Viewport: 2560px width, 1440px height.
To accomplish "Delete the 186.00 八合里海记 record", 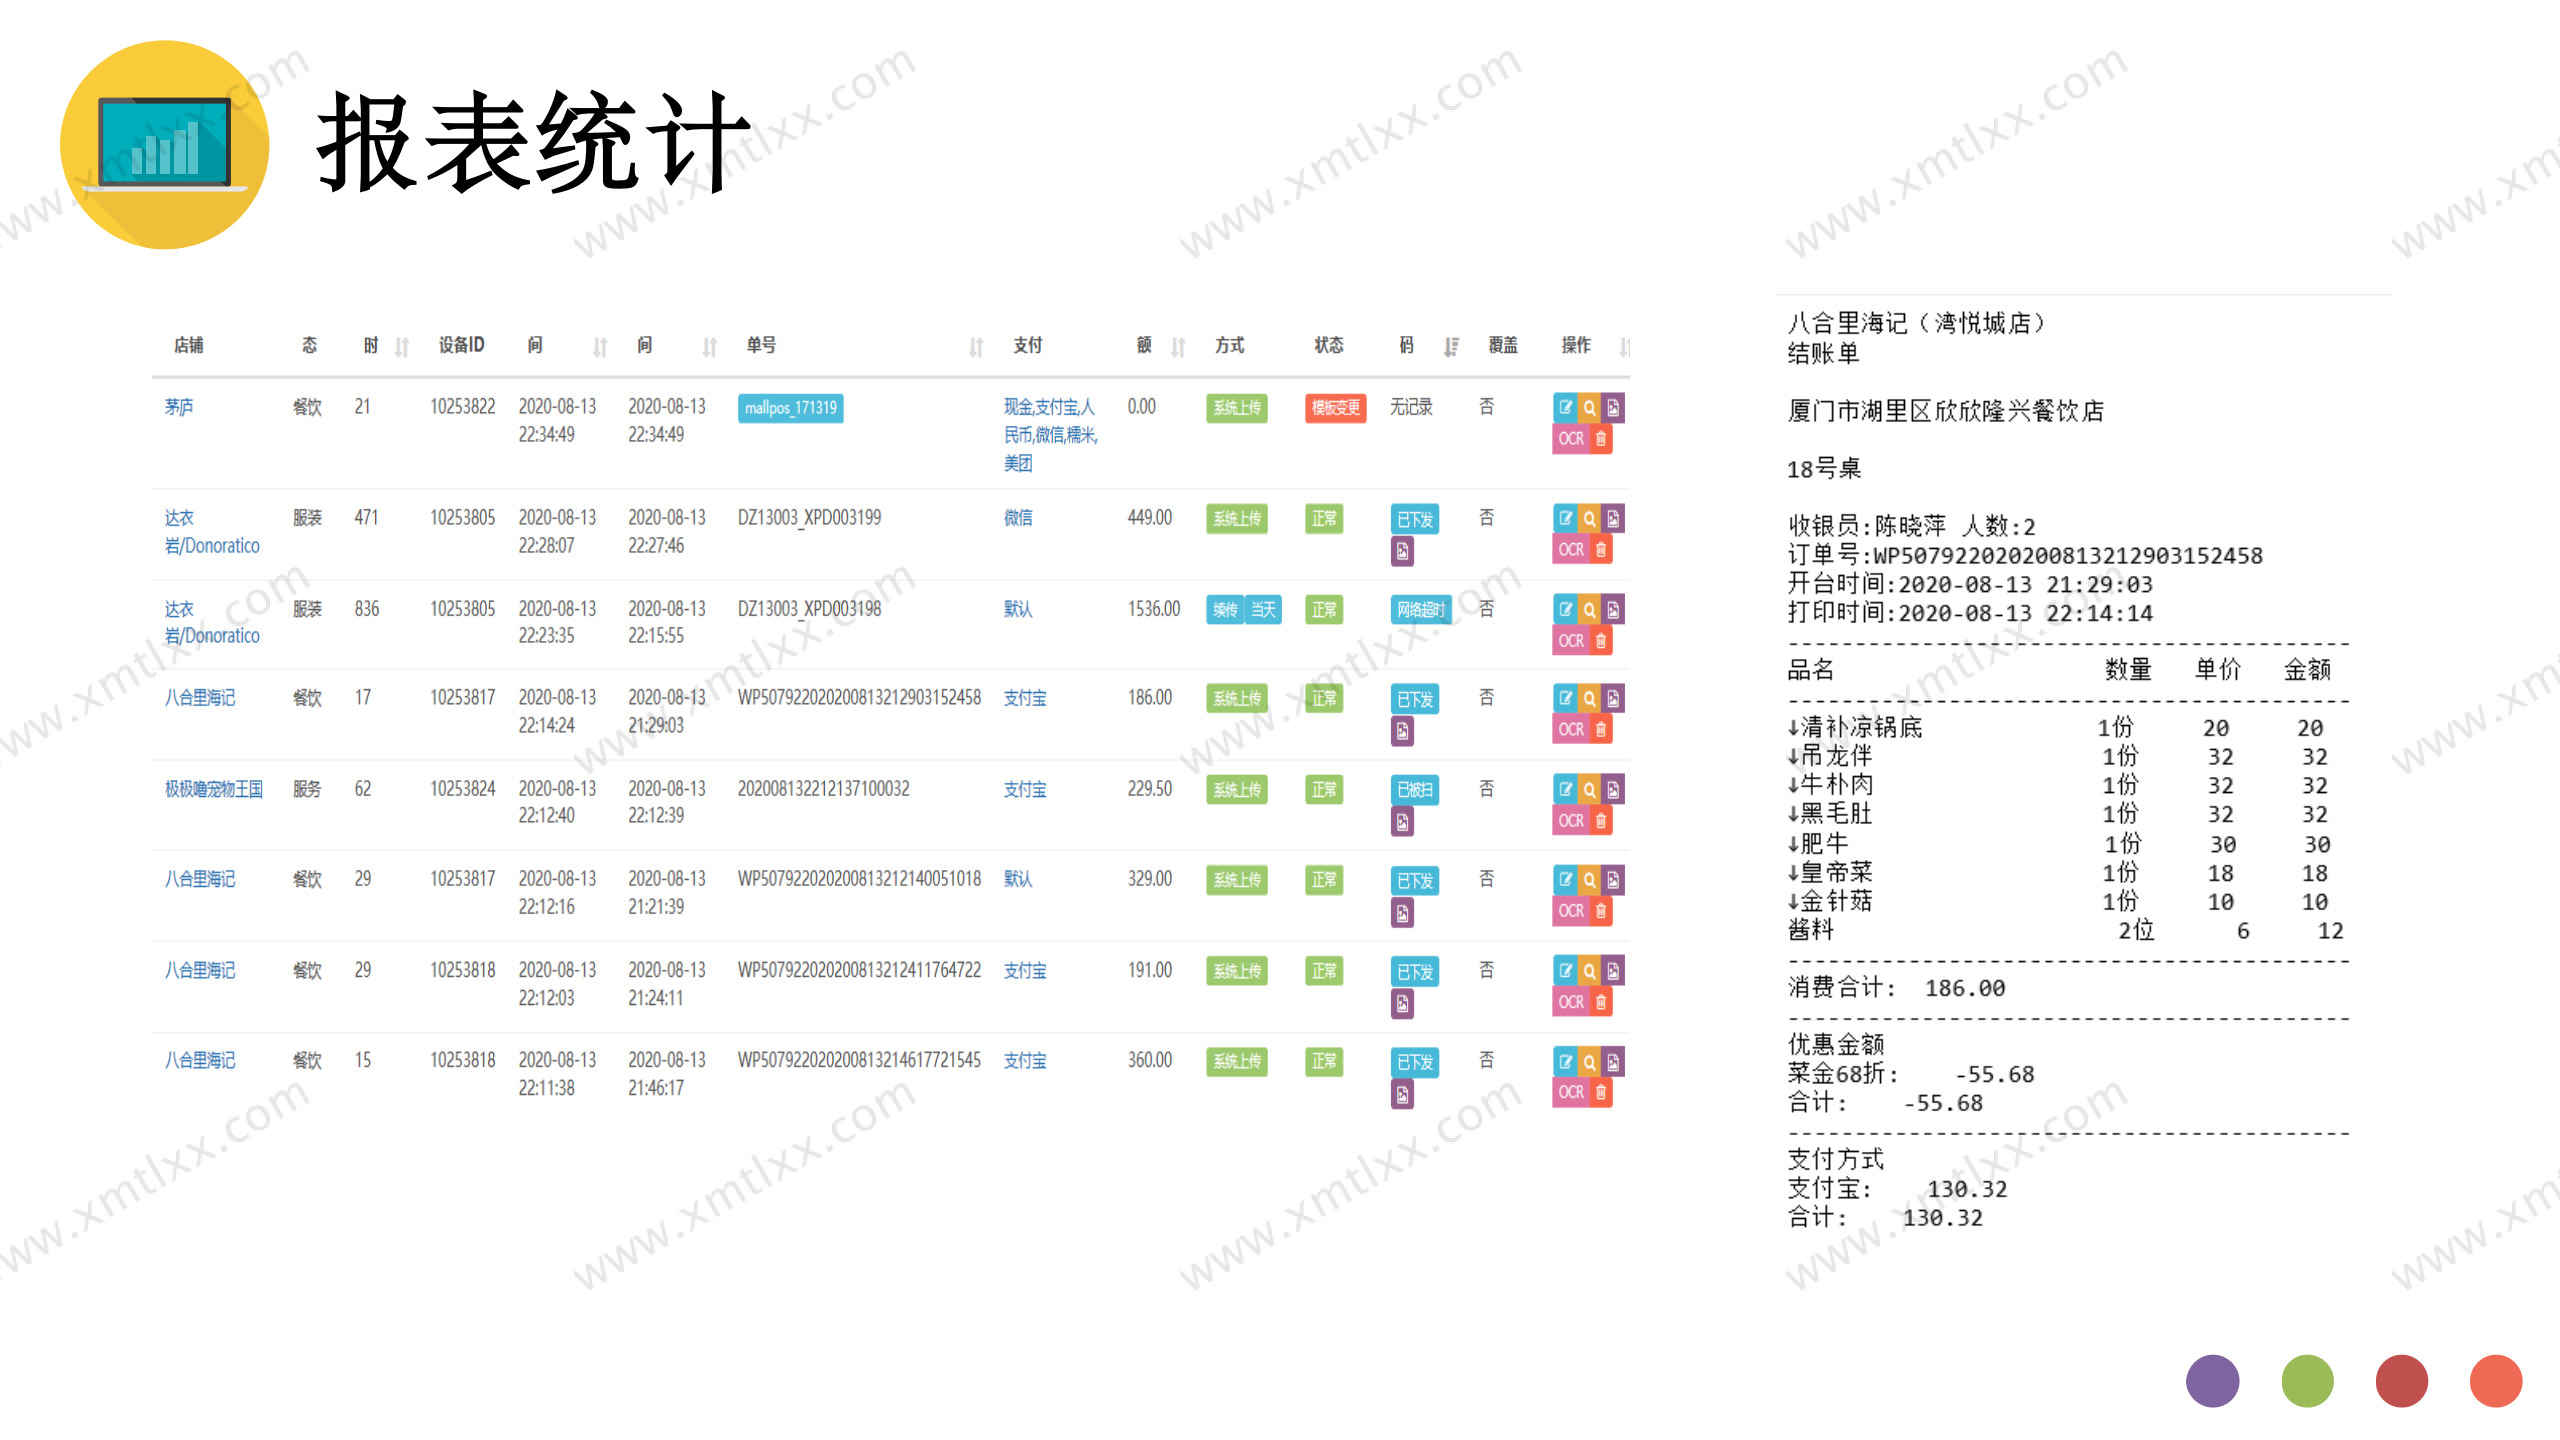I will tap(1601, 730).
